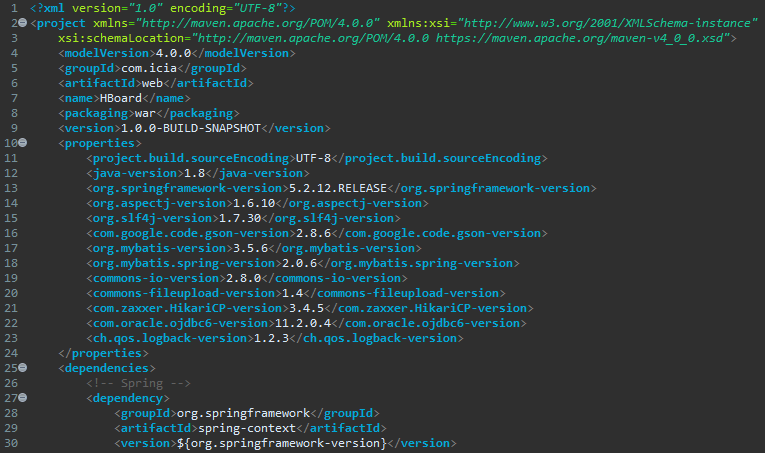This screenshot has width=765, height=453.
Task: Click the mybatis version '3.5.6'
Action: click(x=251, y=248)
